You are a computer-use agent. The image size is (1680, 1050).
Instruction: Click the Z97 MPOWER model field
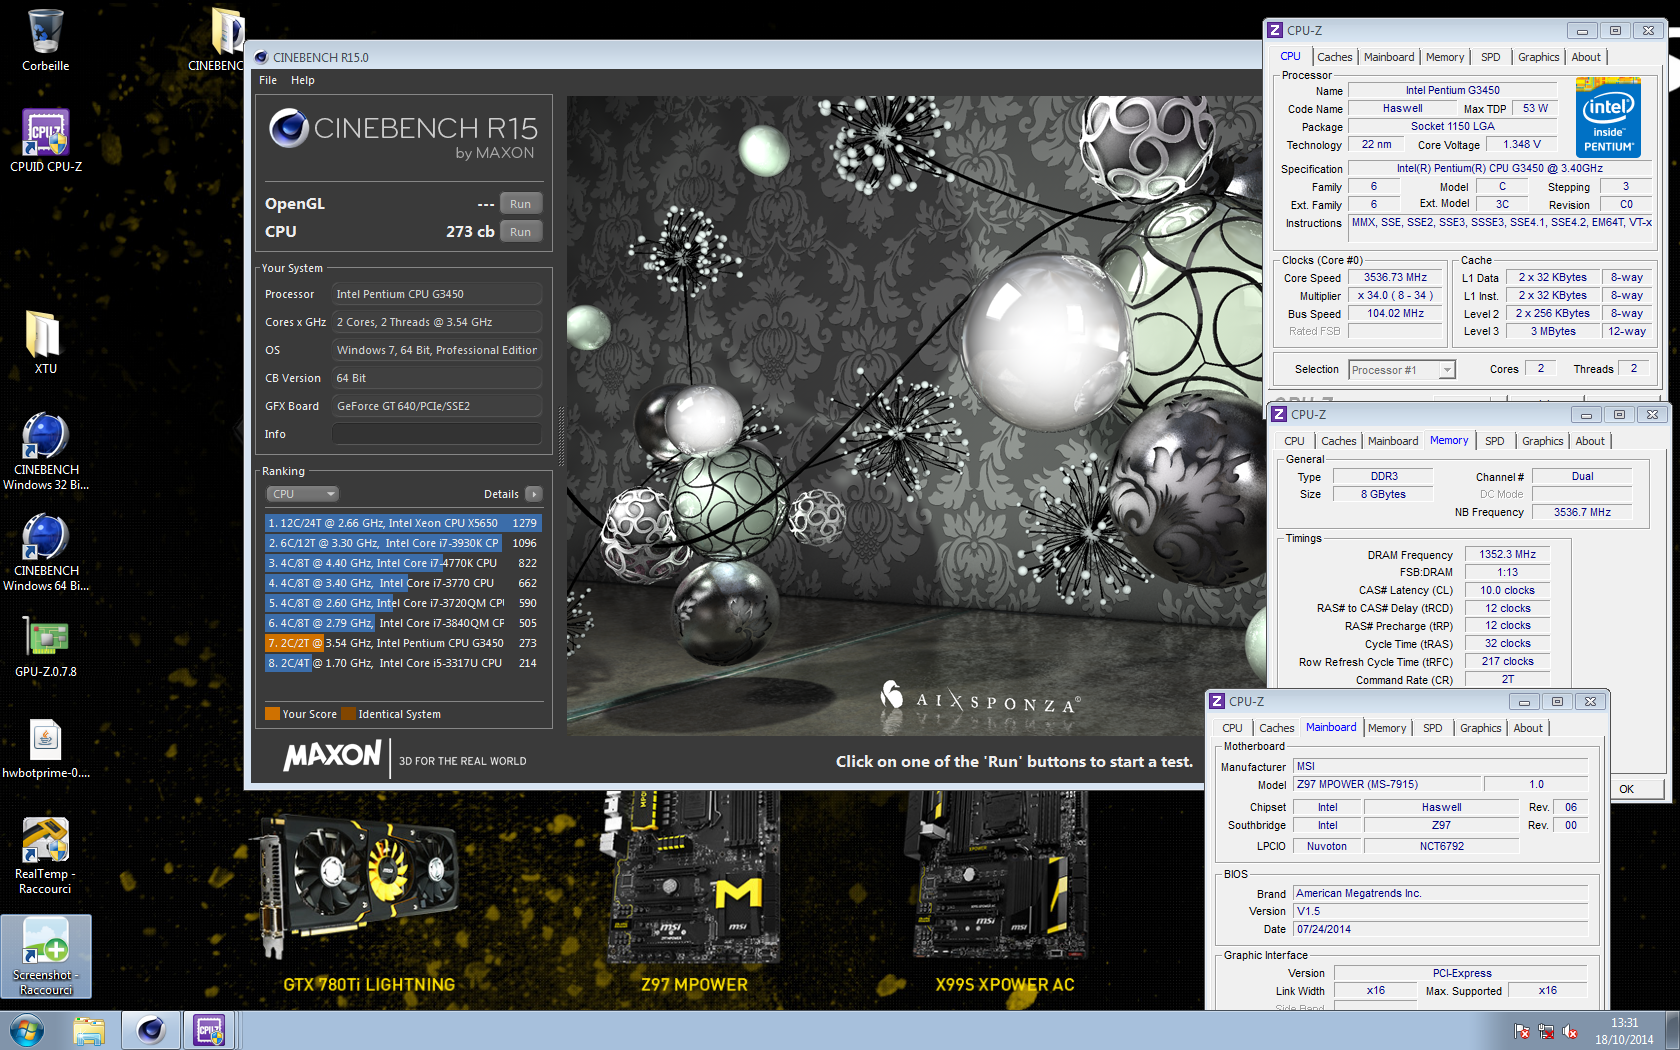[1386, 785]
